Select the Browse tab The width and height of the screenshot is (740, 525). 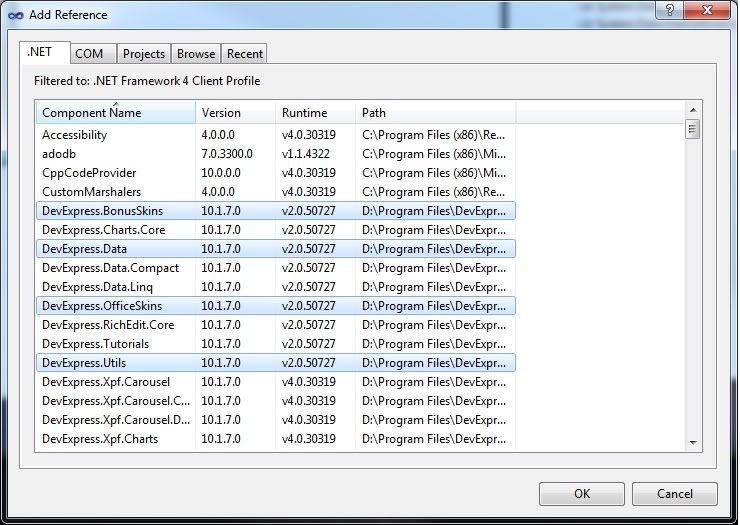click(x=196, y=54)
